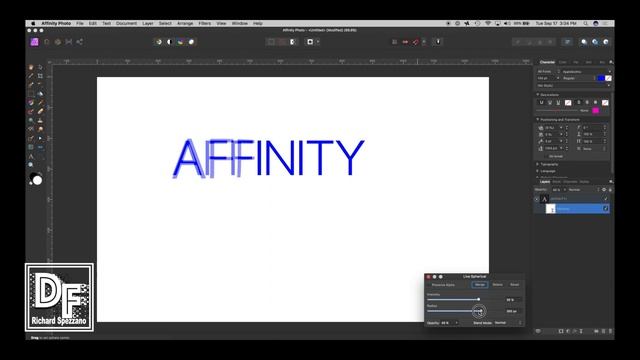Enable the No break checkbox
The height and width of the screenshot is (360, 640).
547,156
